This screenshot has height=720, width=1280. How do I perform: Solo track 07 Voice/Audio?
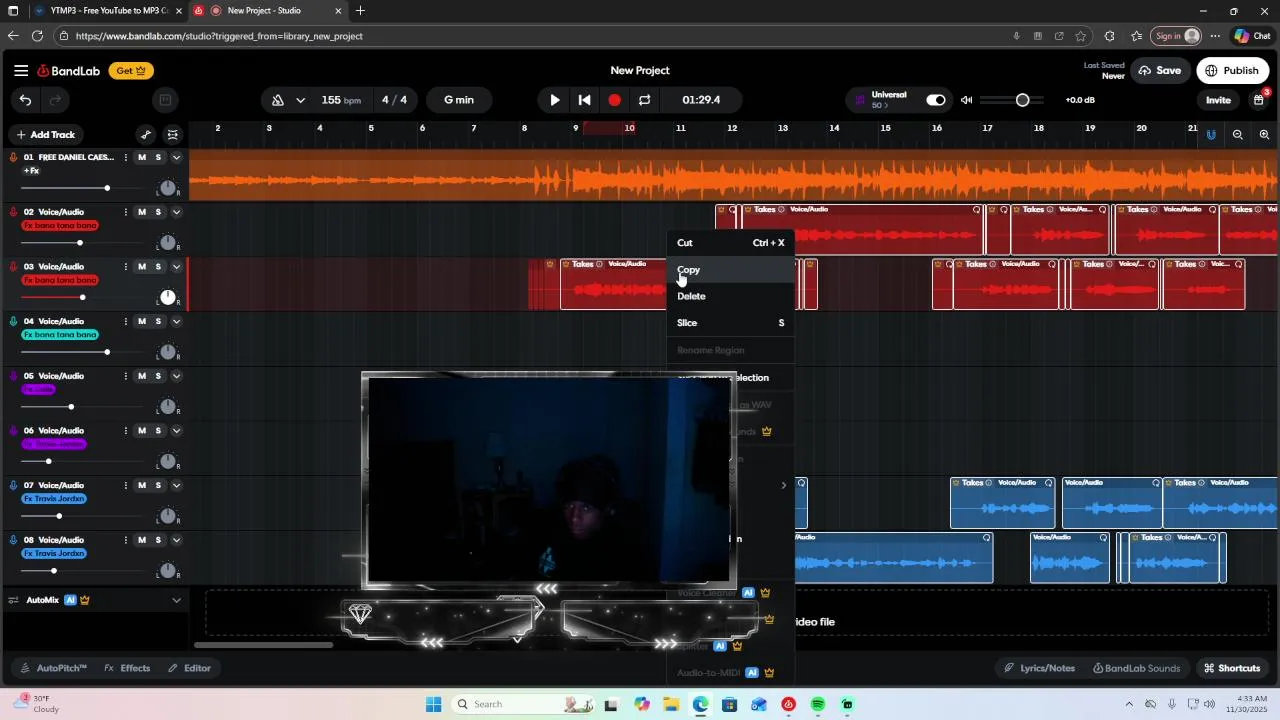(x=158, y=486)
